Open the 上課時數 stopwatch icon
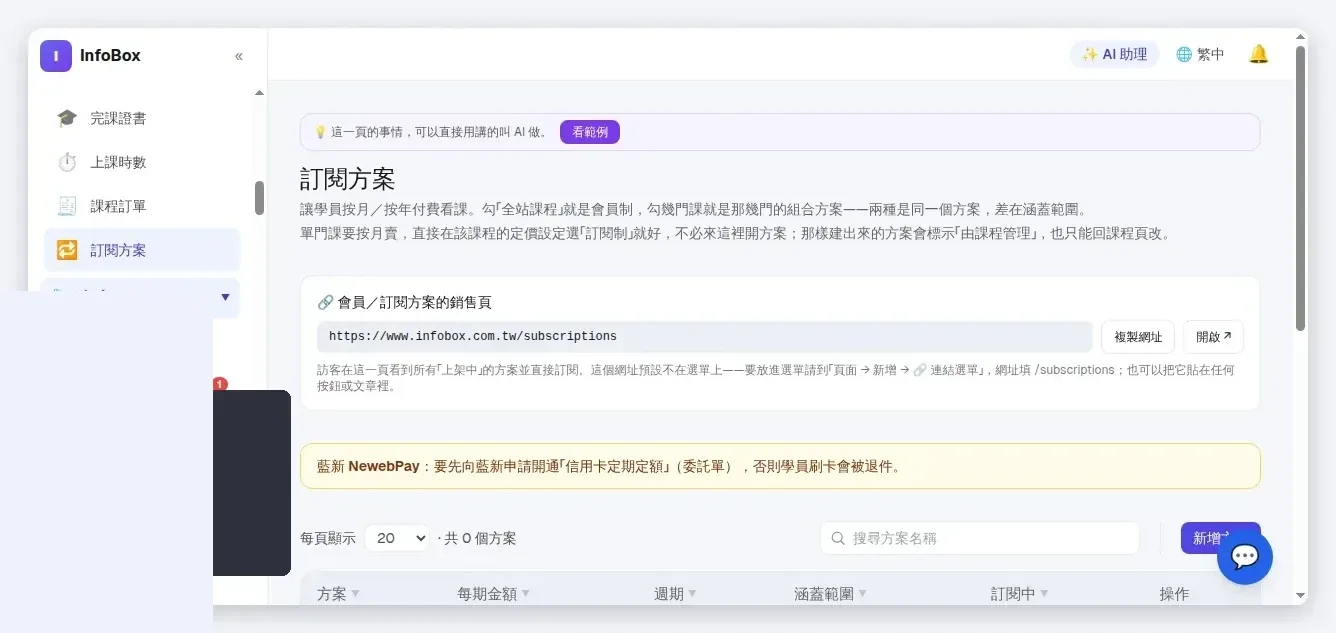 coord(67,162)
